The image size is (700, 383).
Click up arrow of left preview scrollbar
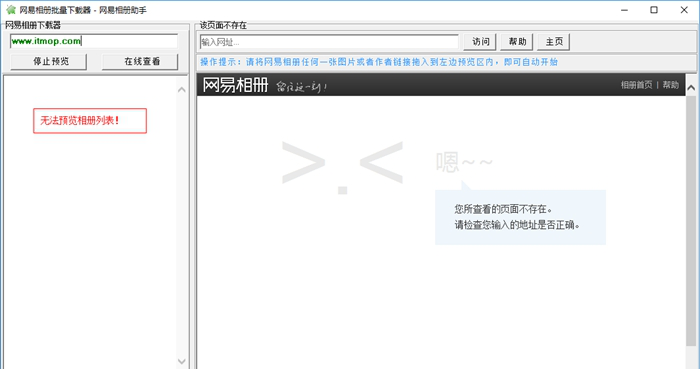182,90
